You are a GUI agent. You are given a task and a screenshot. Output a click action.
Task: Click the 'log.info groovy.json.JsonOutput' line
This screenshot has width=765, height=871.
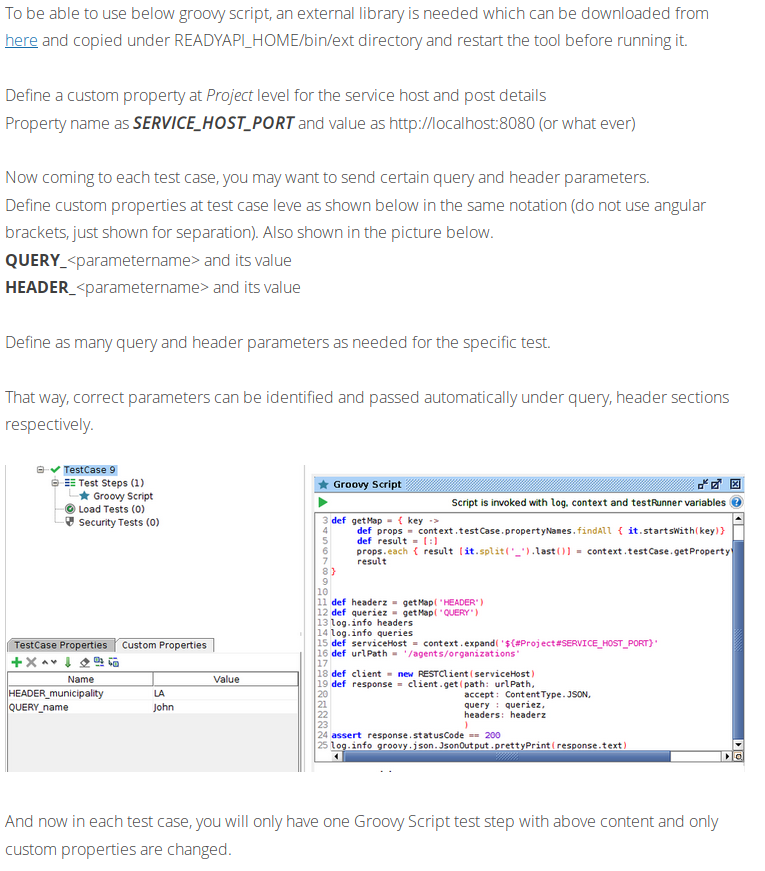click(479, 745)
